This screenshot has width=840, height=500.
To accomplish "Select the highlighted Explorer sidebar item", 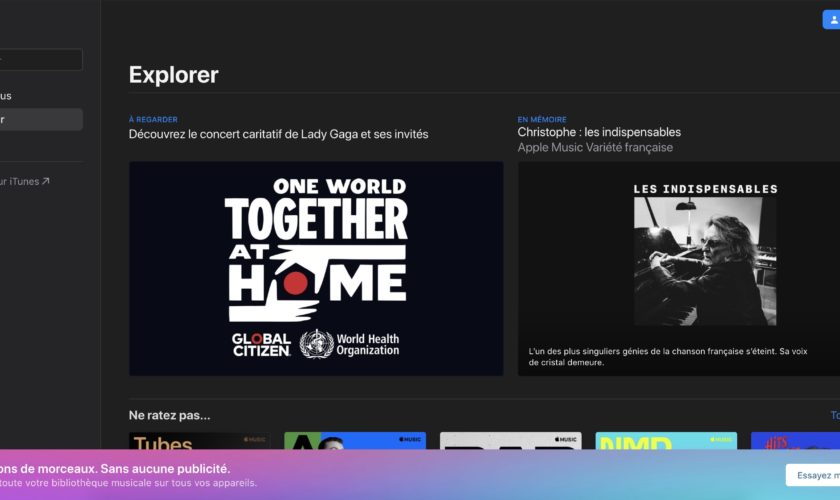I will pyautogui.click(x=41, y=120).
